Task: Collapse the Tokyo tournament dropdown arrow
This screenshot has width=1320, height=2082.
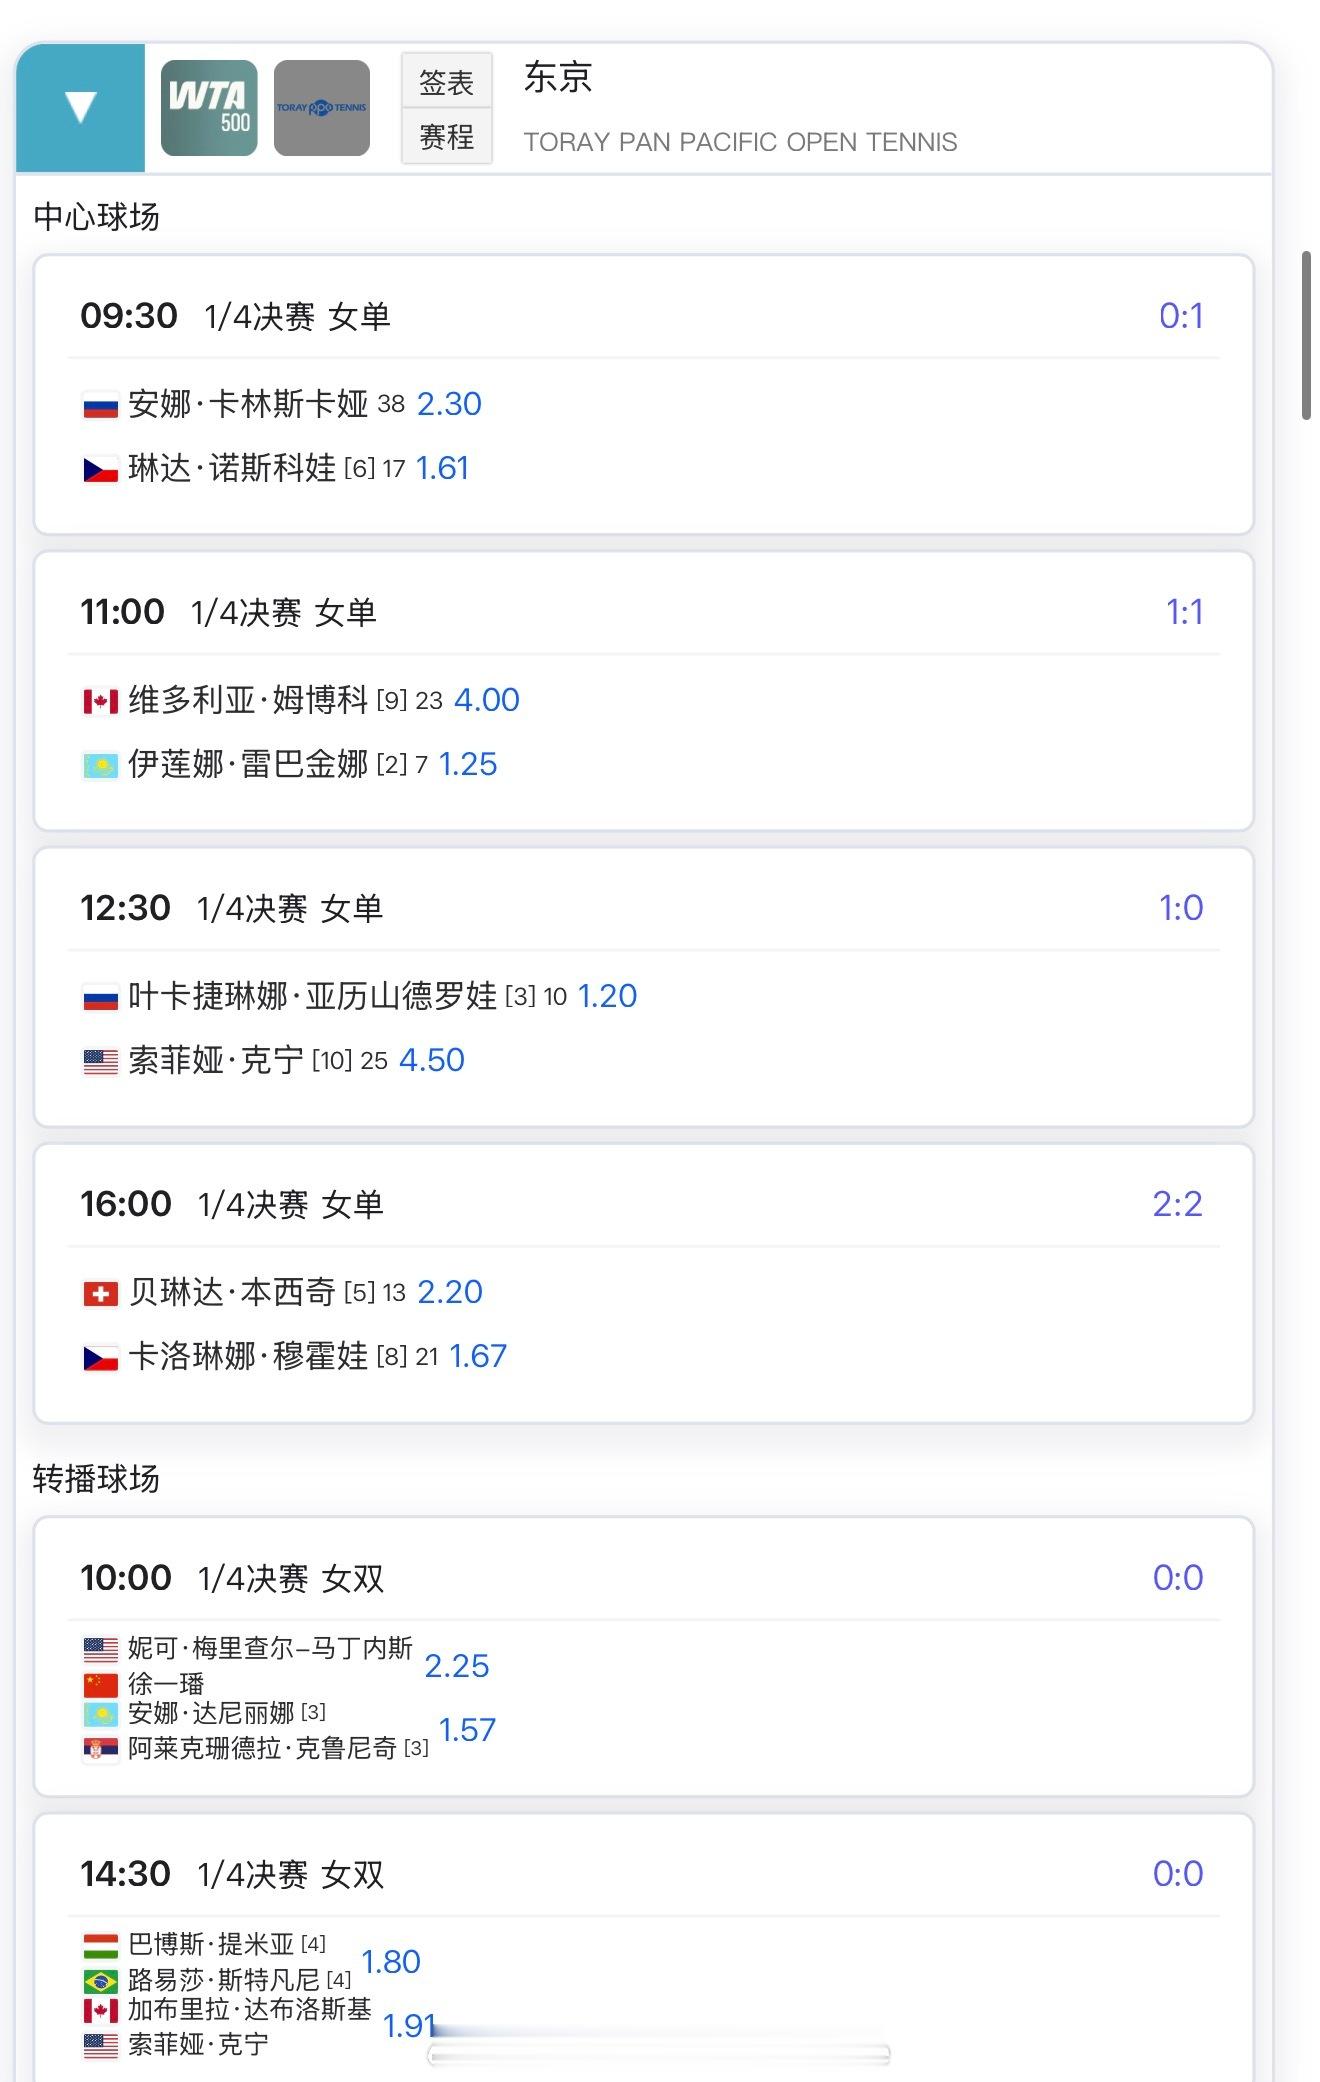Action: point(80,107)
